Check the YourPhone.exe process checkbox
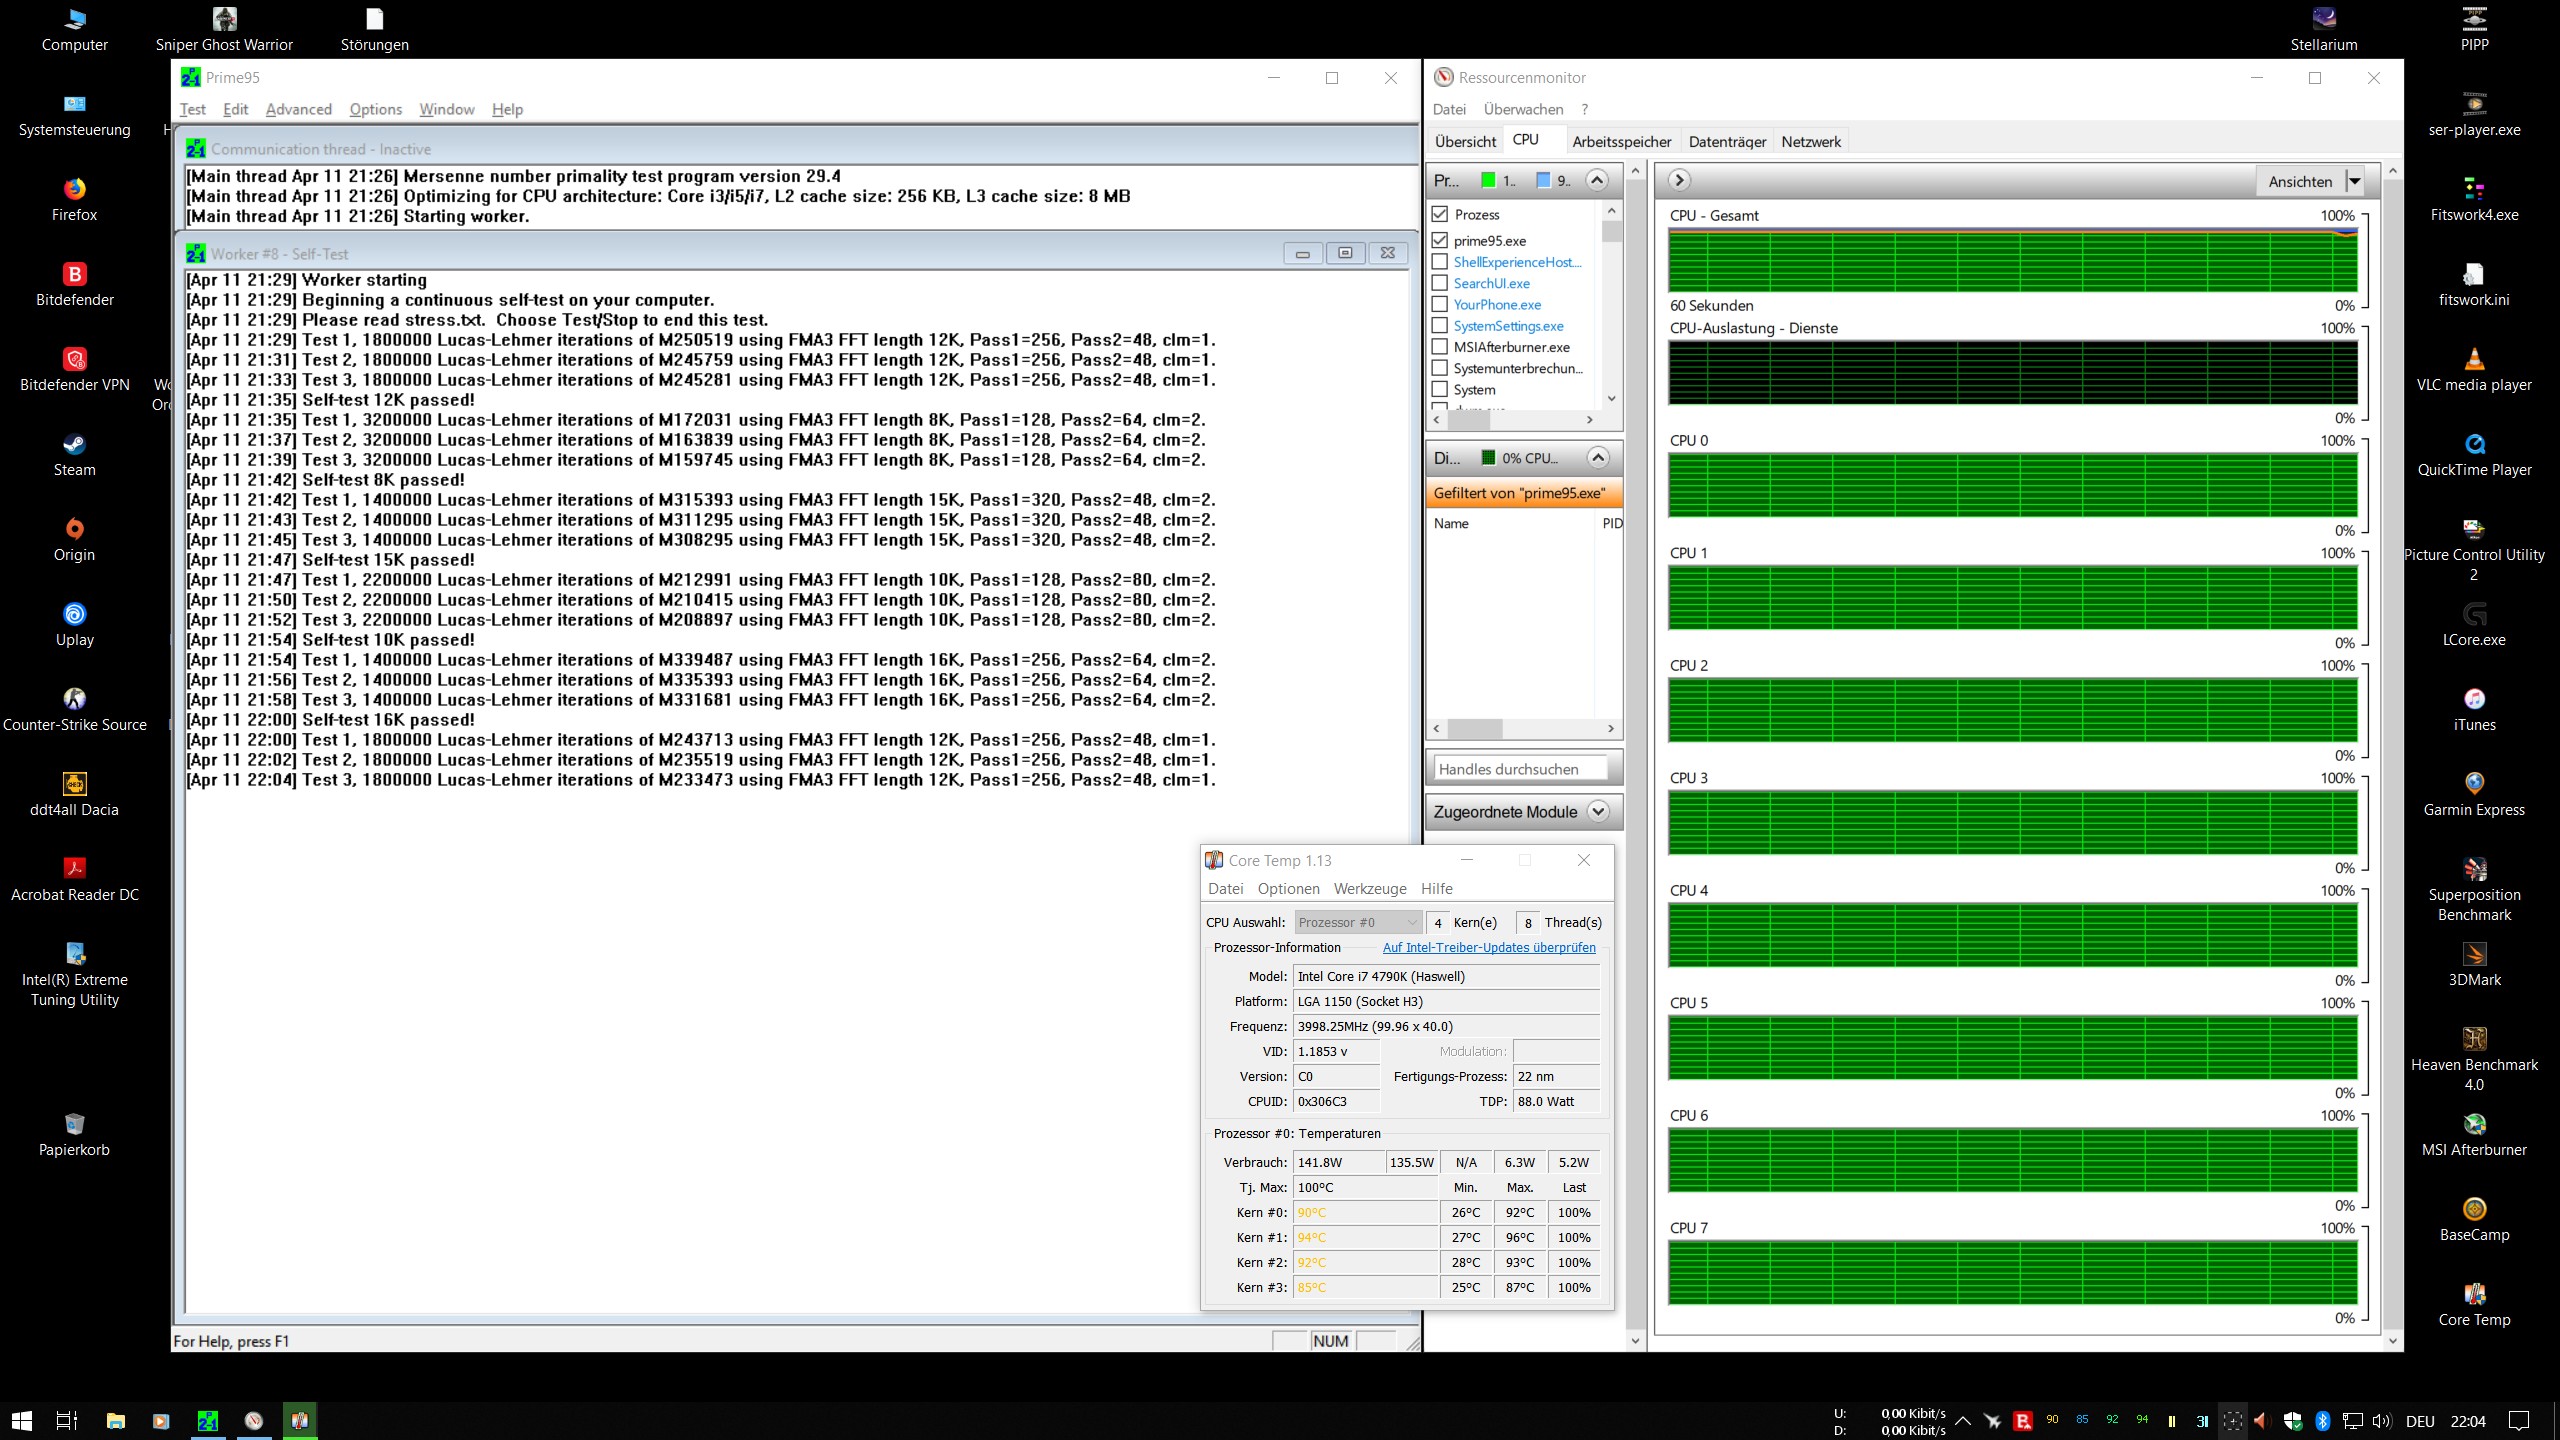The height and width of the screenshot is (1440, 2560). pos(1440,304)
